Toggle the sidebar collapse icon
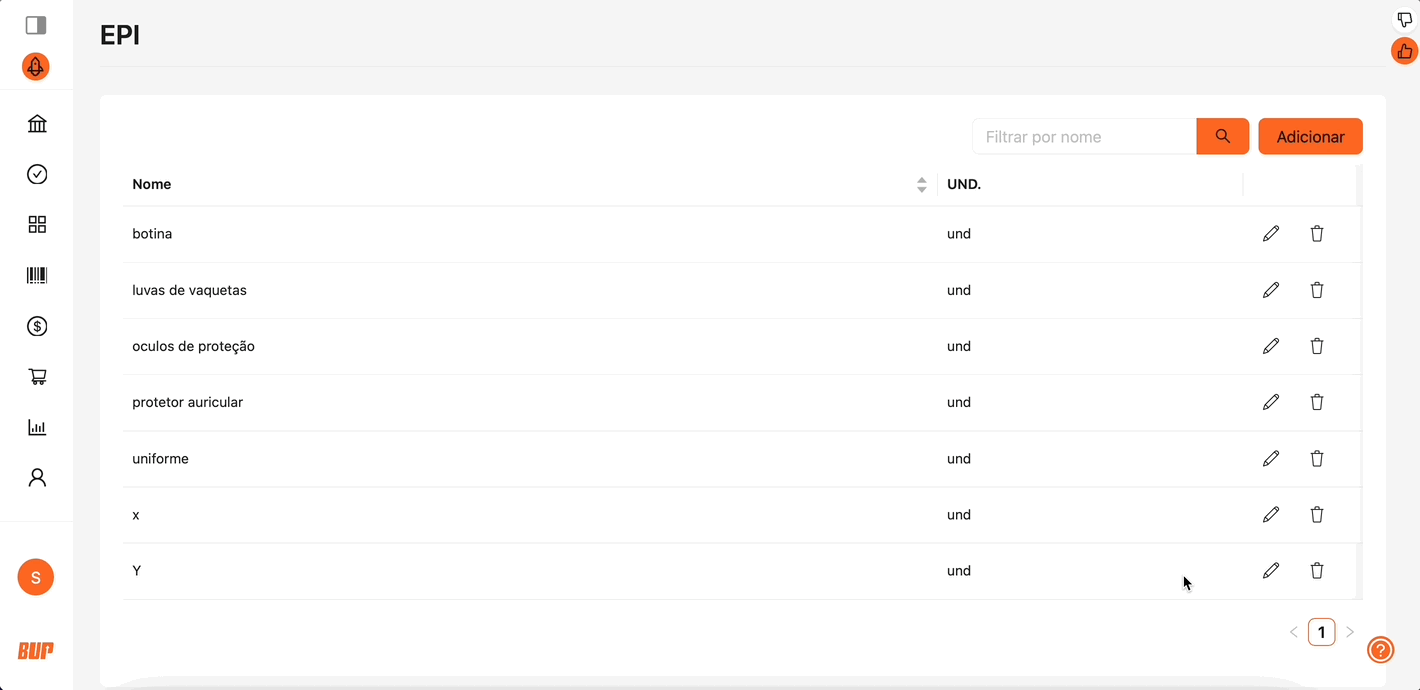Image resolution: width=1420 pixels, height=690 pixels. tap(36, 25)
